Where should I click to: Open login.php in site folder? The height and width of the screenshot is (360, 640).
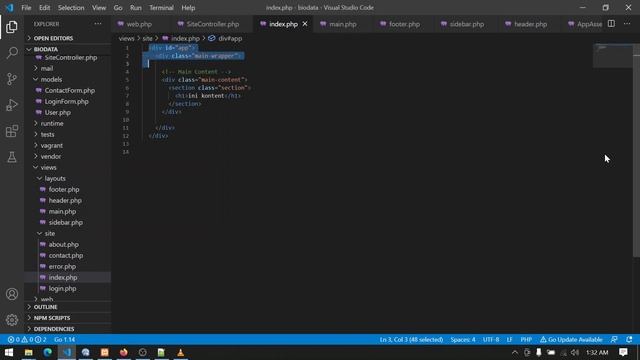(x=68, y=289)
